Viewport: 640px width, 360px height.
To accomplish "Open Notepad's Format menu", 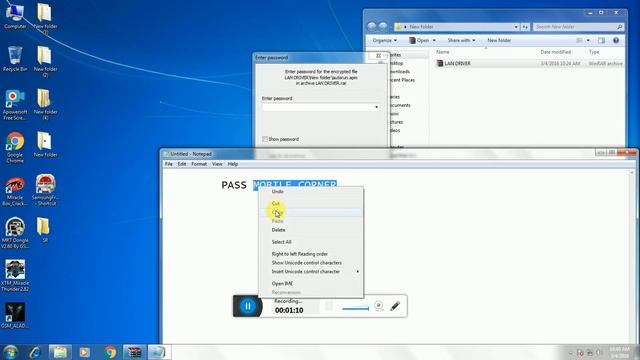I will pyautogui.click(x=199, y=164).
